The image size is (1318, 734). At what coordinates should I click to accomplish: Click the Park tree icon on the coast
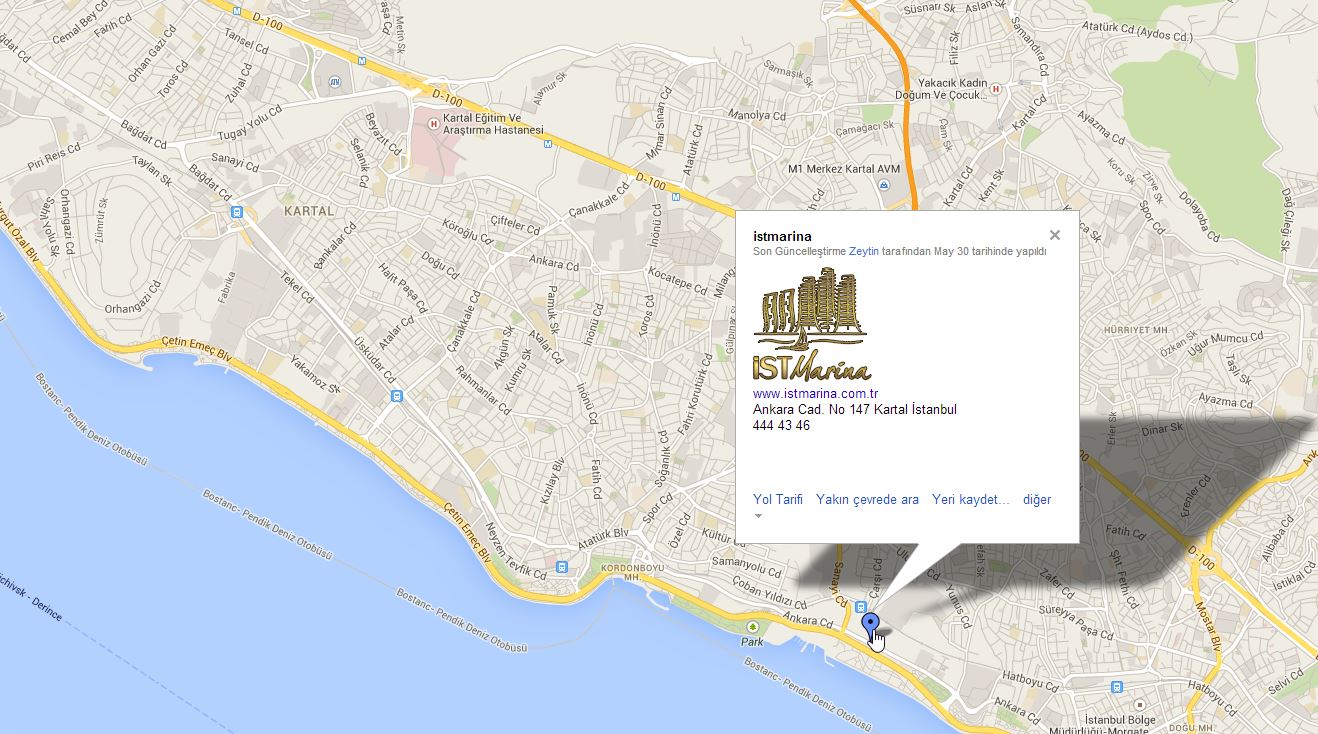click(753, 627)
